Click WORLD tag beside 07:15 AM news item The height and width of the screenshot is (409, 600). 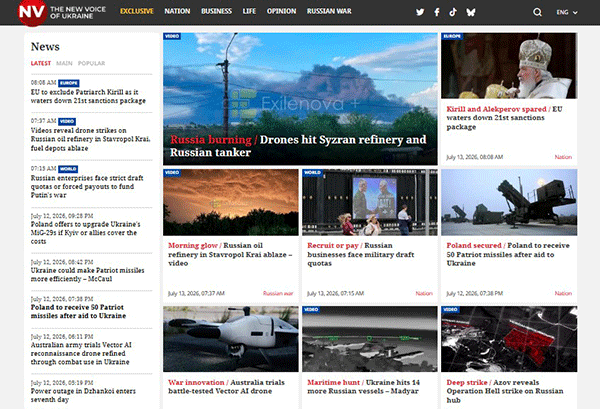click(68, 169)
